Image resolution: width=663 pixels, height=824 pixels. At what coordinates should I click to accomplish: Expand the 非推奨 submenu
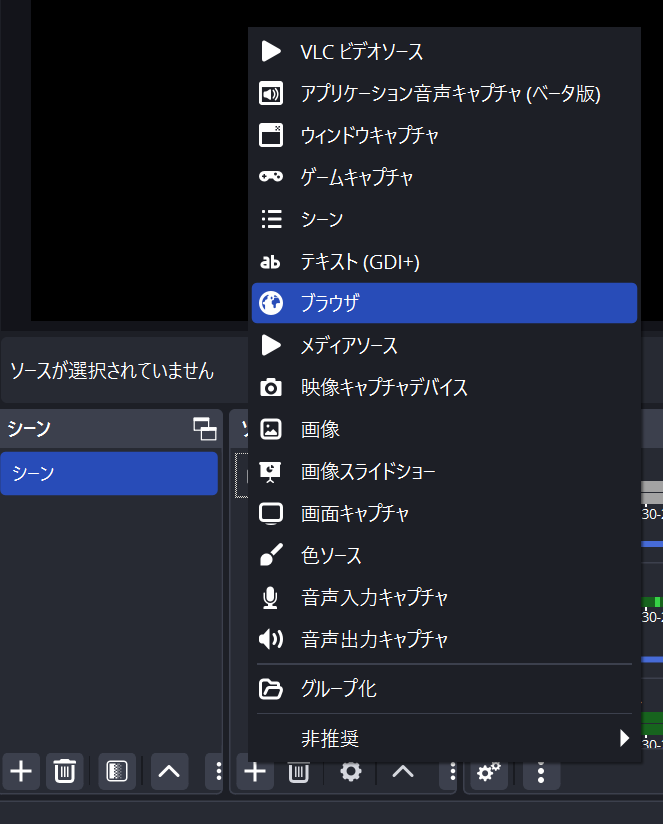[x=444, y=738]
